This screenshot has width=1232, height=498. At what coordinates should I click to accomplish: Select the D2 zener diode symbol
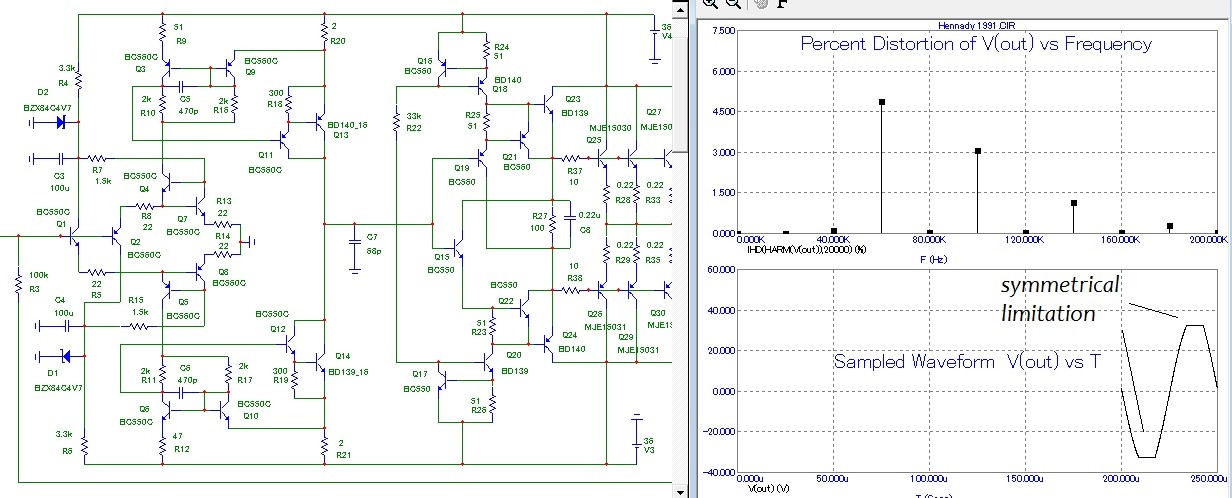[x=62, y=123]
